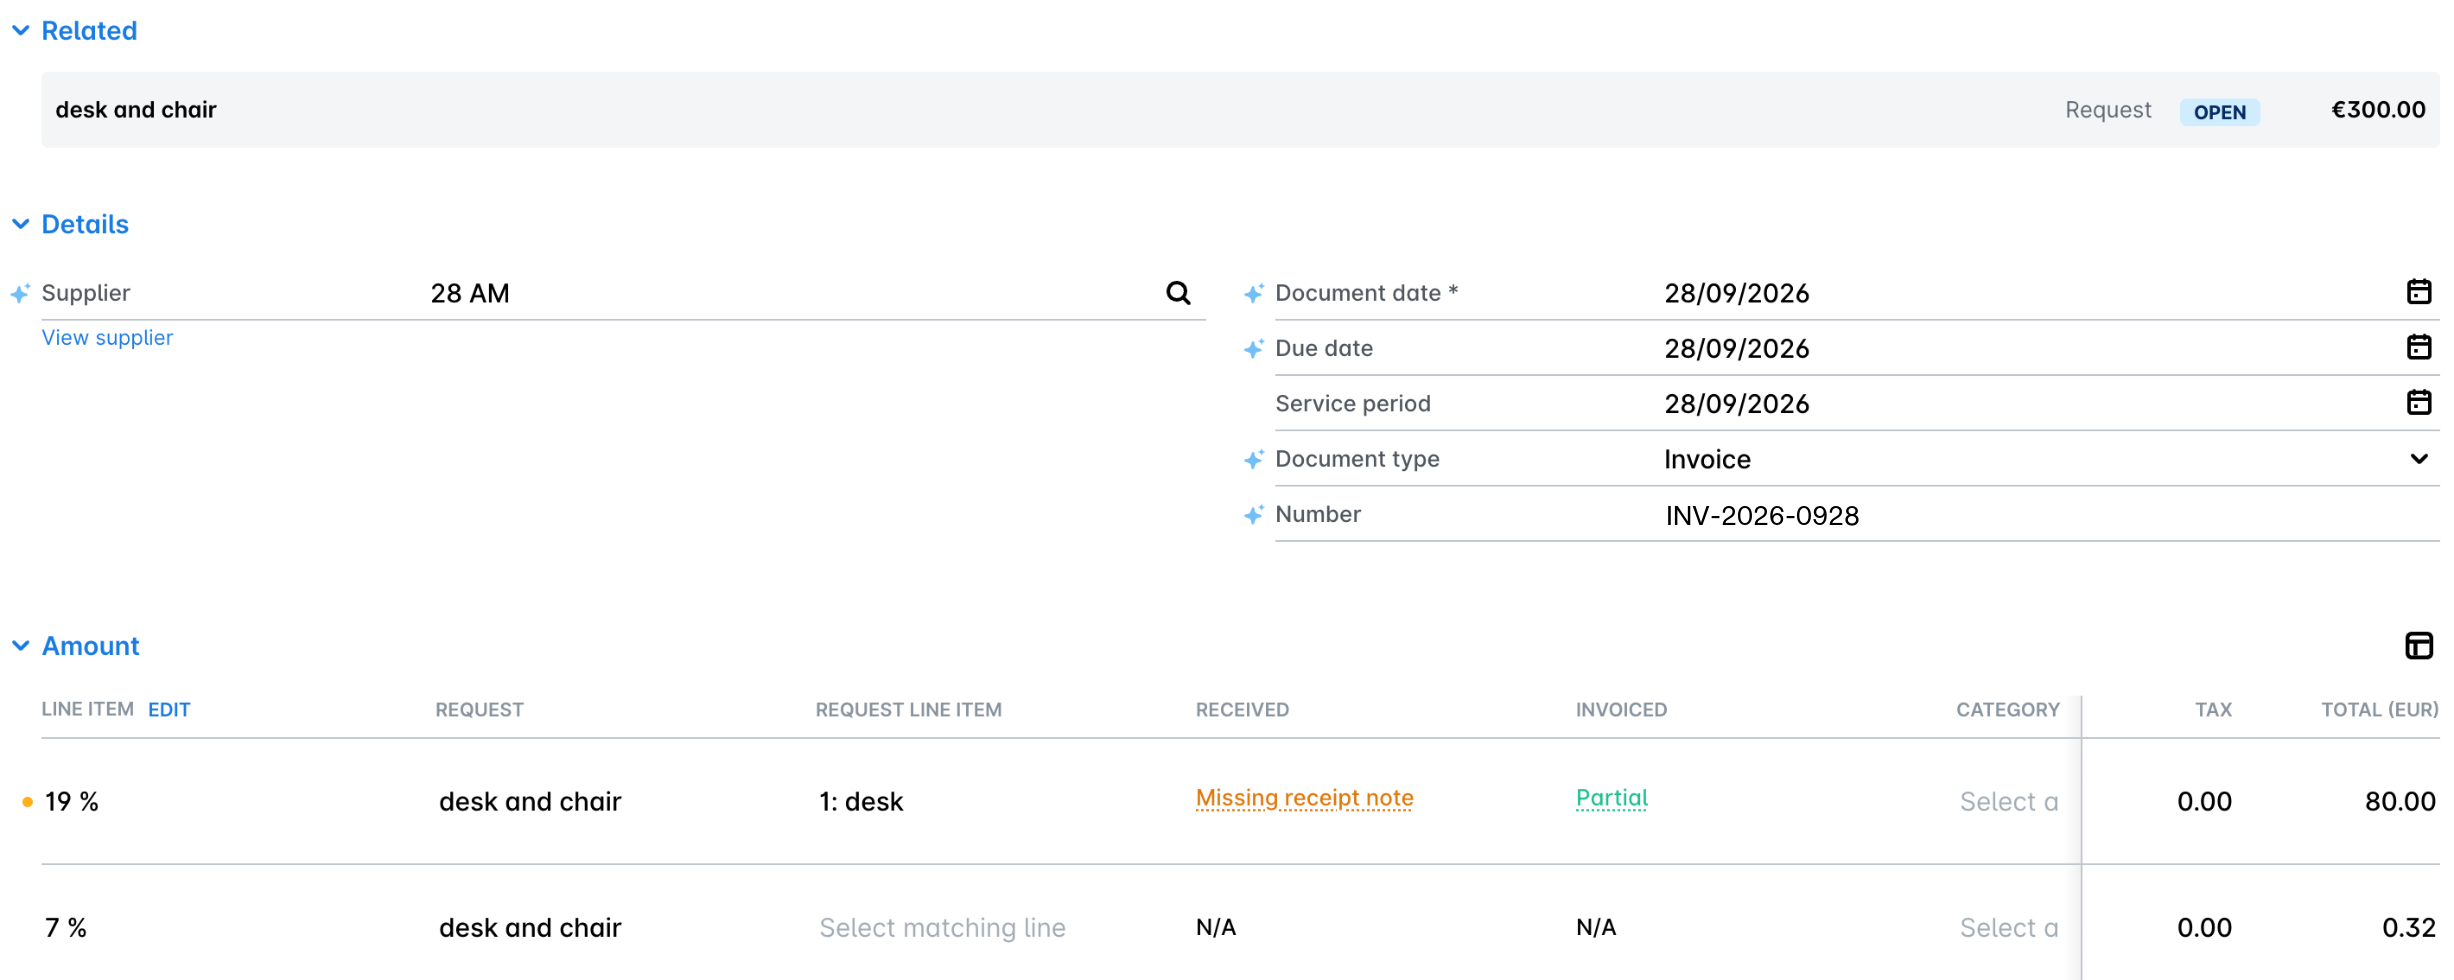Collapse the Amount section
The height and width of the screenshot is (980, 2454).
20,646
